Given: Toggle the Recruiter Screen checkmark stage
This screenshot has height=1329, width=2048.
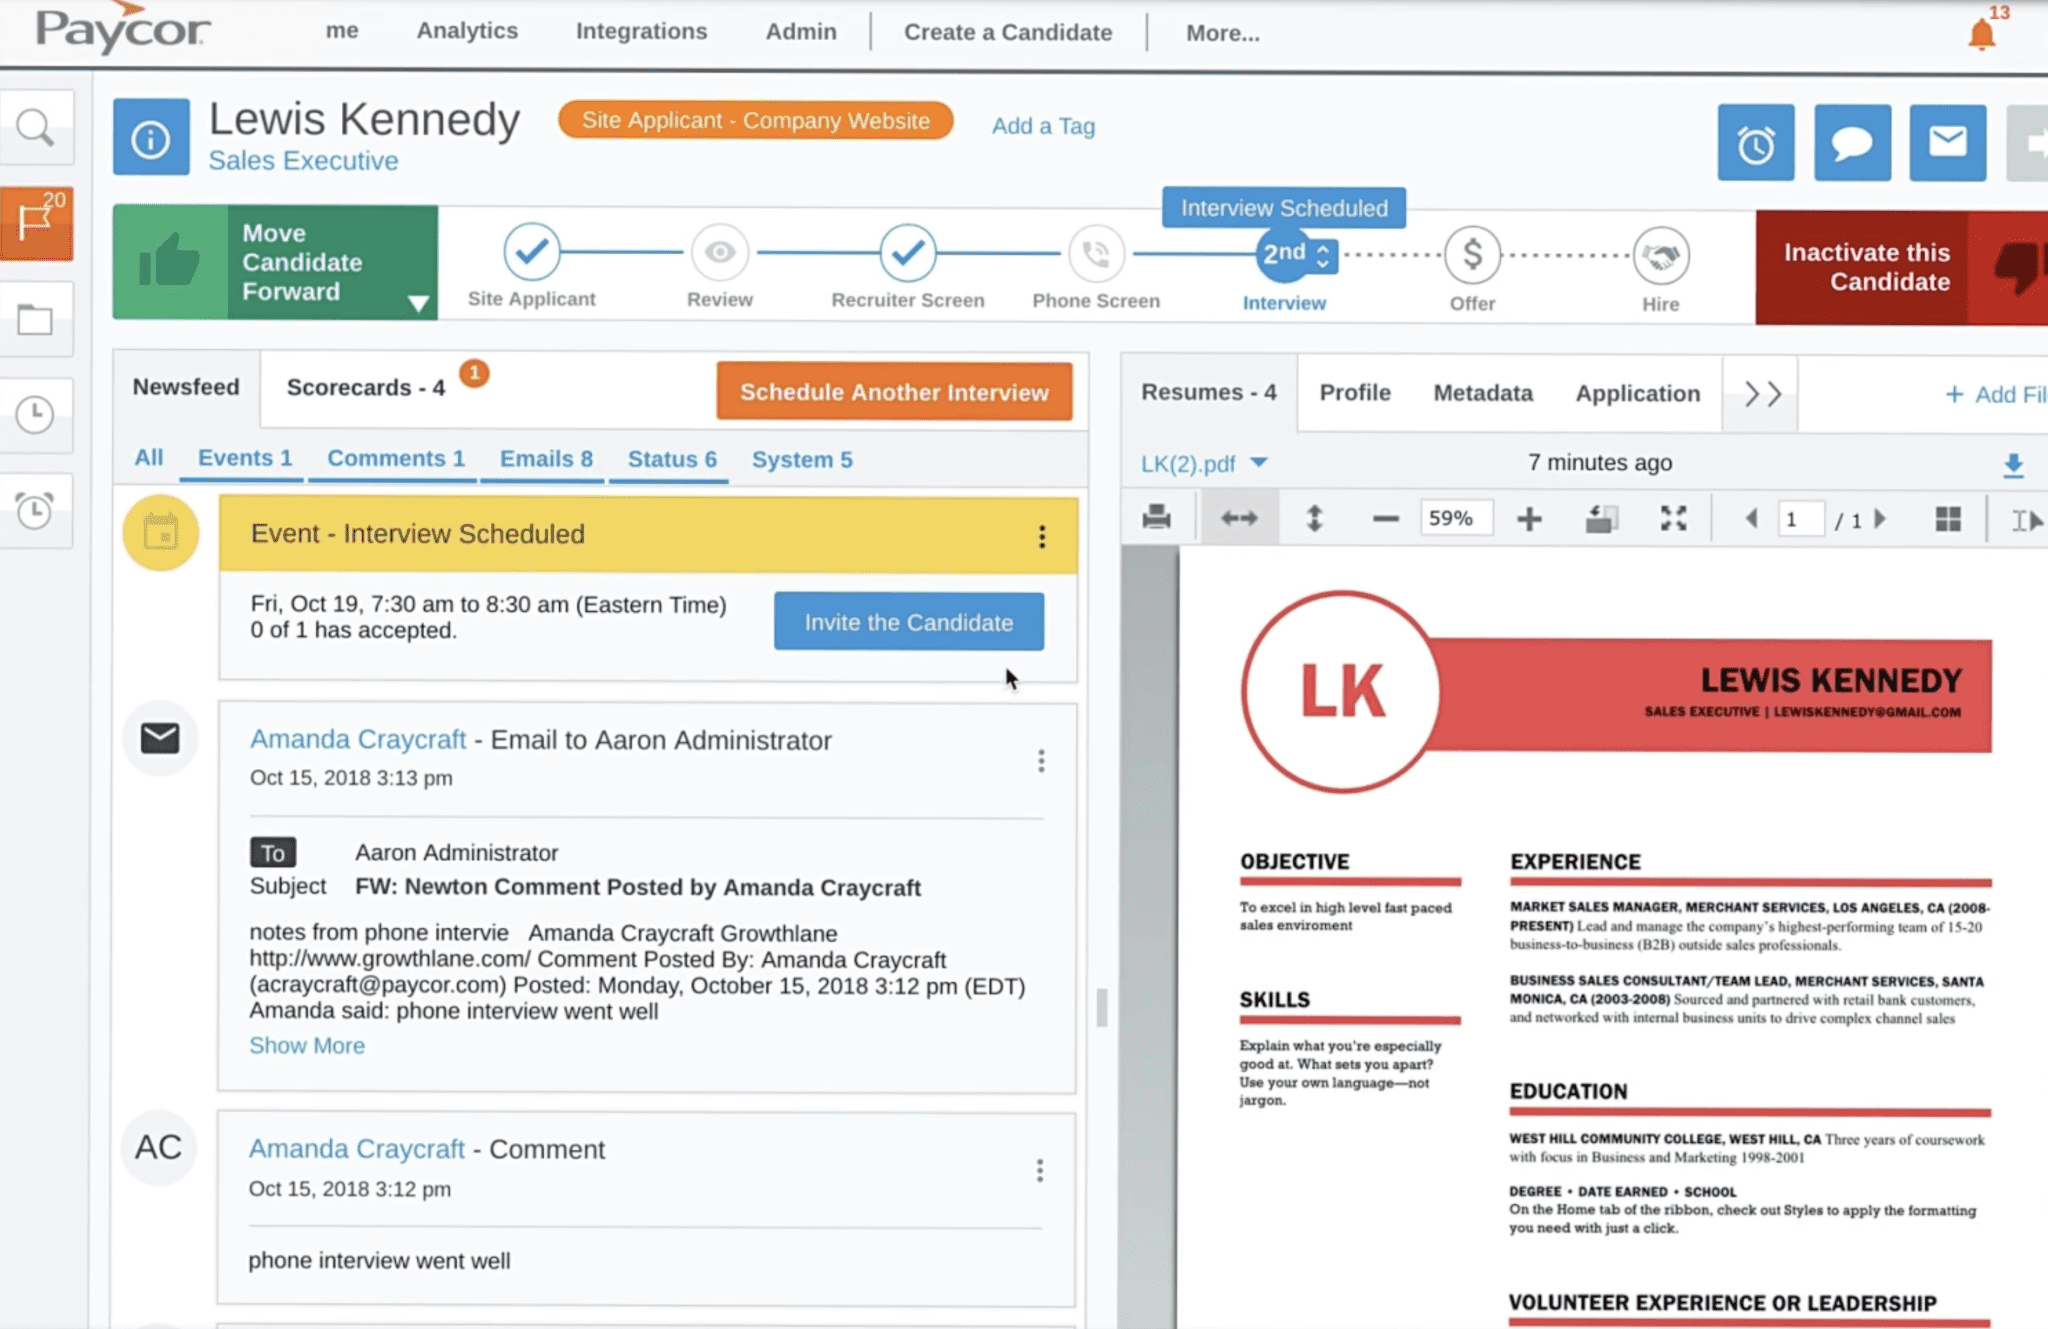Looking at the screenshot, I should point(907,253).
